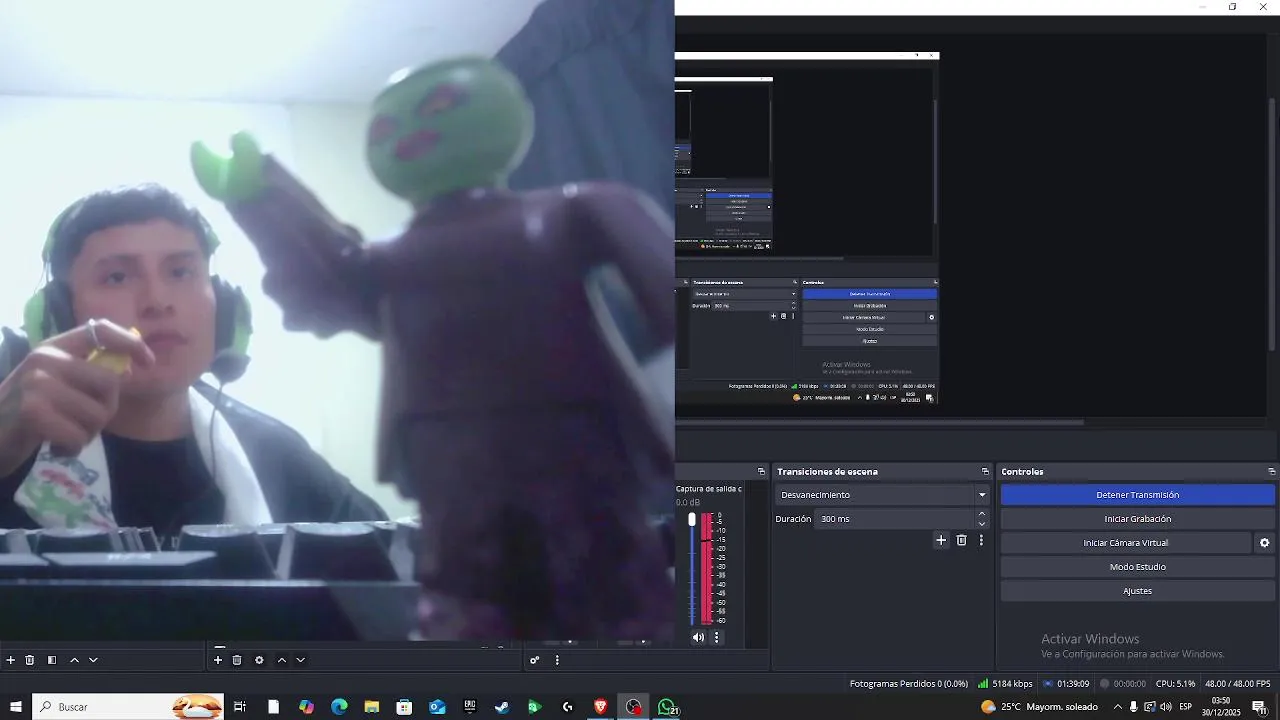
Task: Mute the Captura de salida audio channel
Action: [x=698, y=637]
